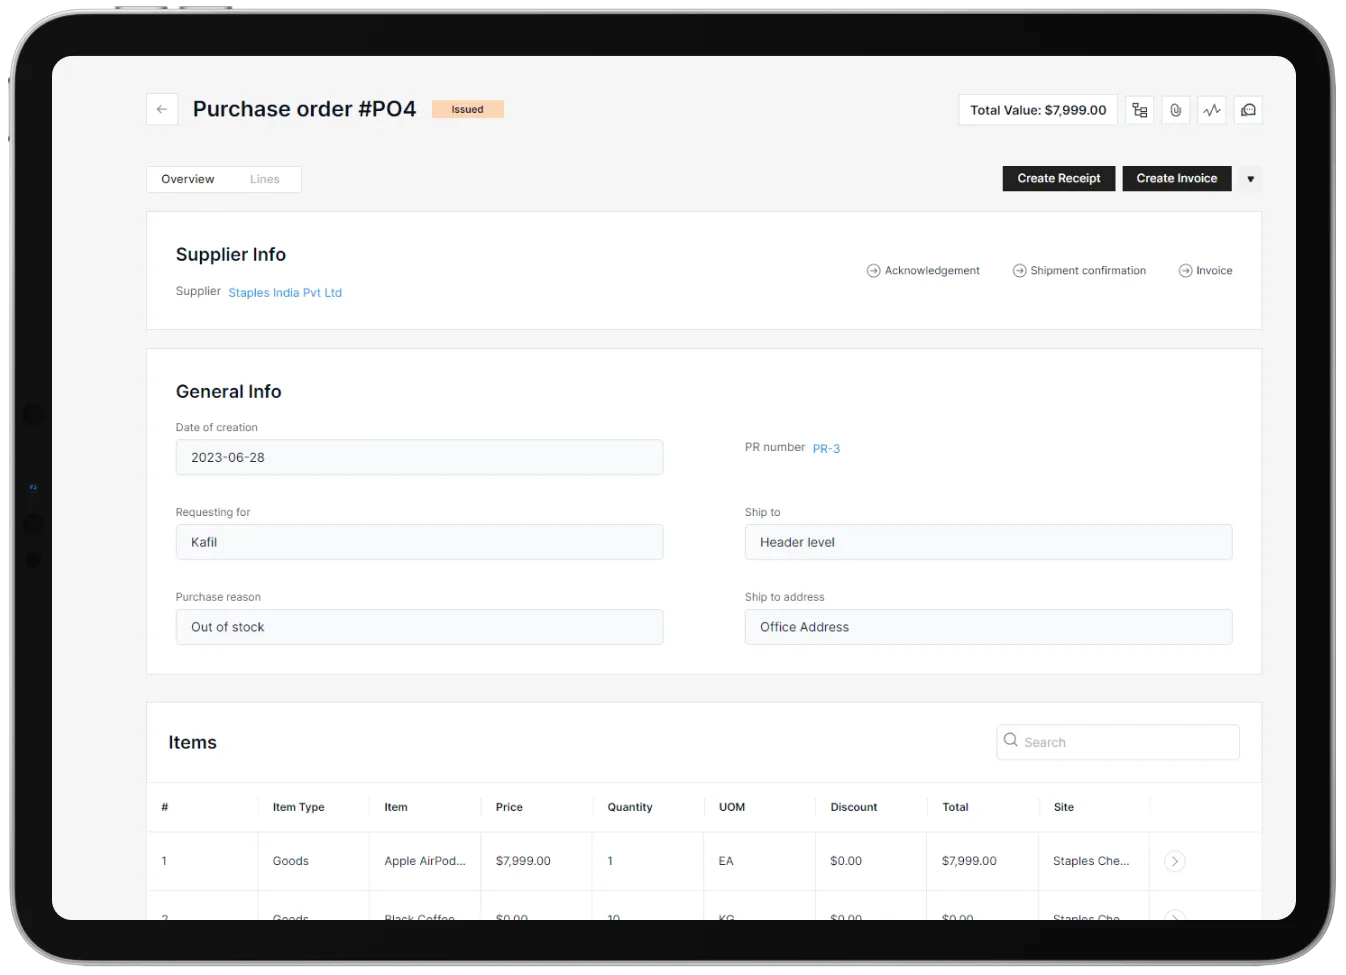The image size is (1346, 975).
Task: Click the Price column header
Action: 509,807
